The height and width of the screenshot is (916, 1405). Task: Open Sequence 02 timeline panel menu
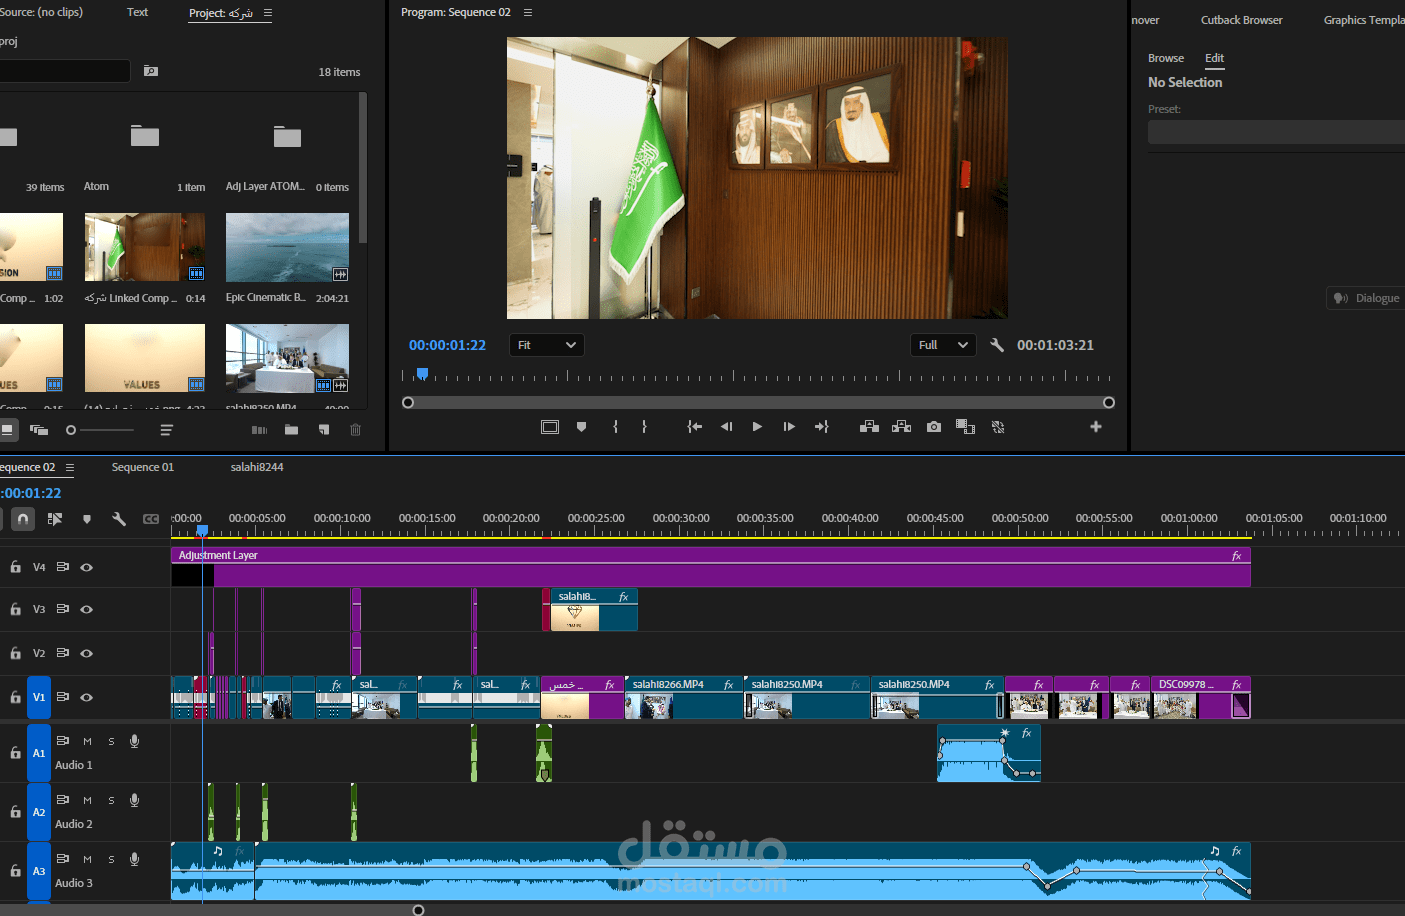pyautogui.click(x=70, y=467)
